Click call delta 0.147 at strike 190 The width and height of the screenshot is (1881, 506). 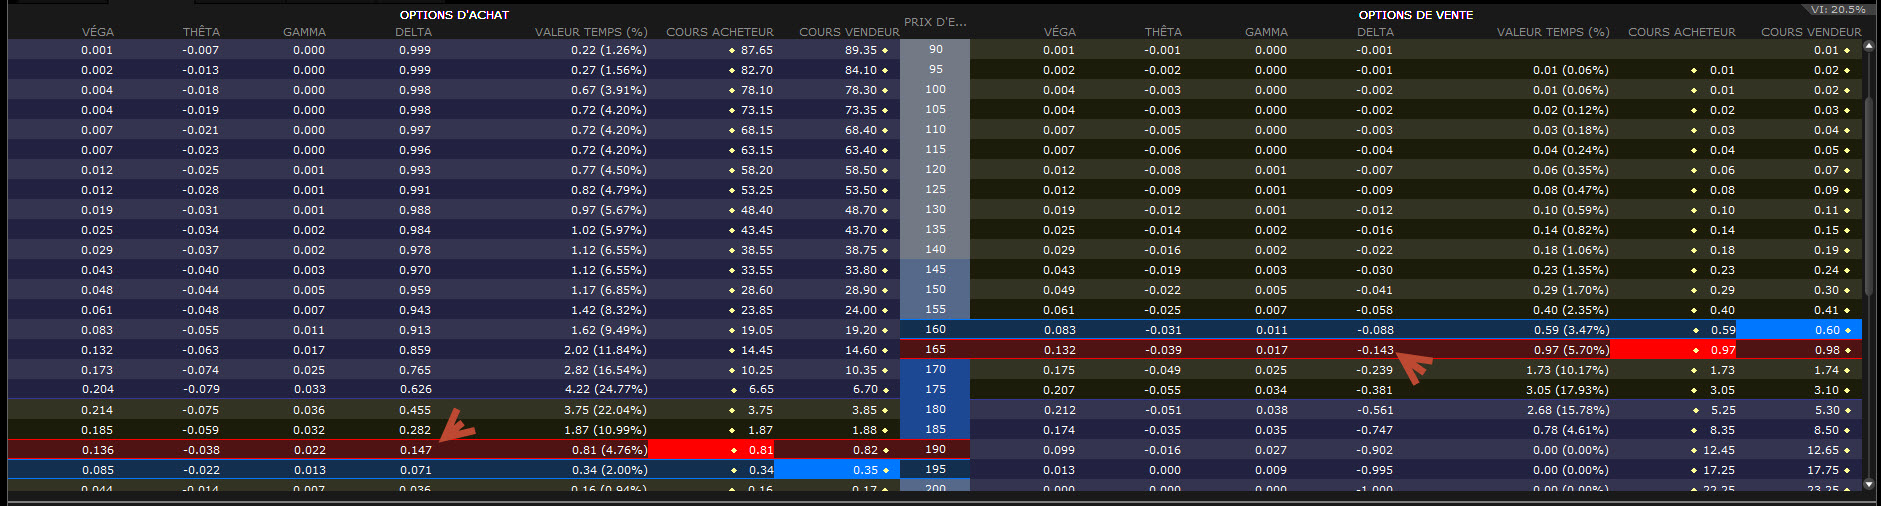point(416,450)
